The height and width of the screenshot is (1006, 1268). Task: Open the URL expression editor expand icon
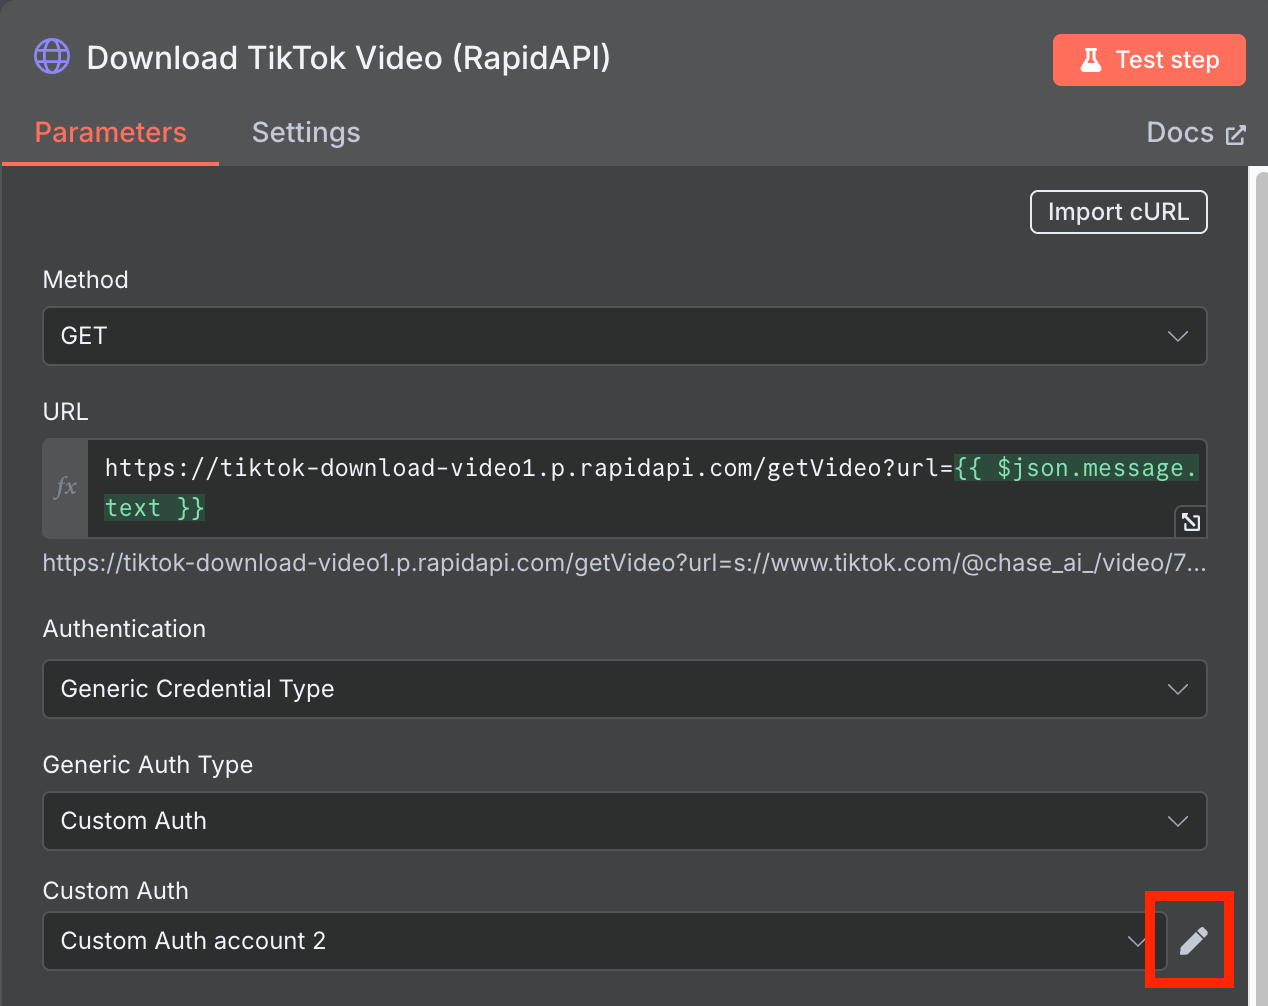[x=1190, y=522]
